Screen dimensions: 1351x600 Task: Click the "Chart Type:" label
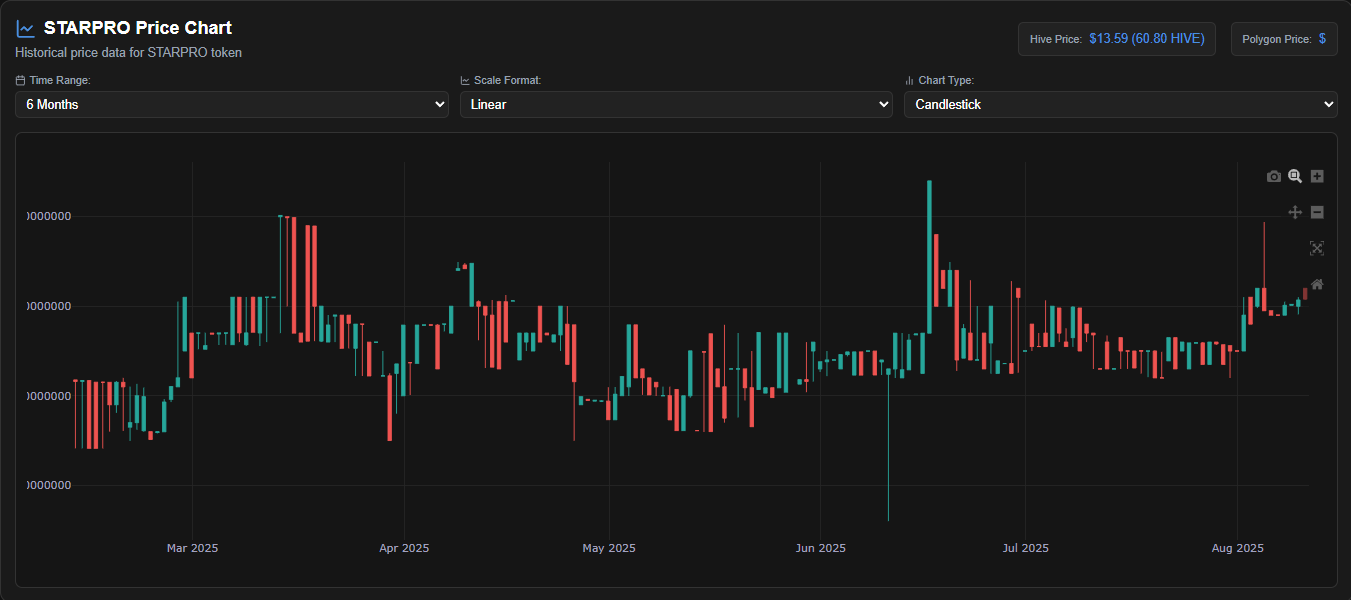click(x=946, y=80)
